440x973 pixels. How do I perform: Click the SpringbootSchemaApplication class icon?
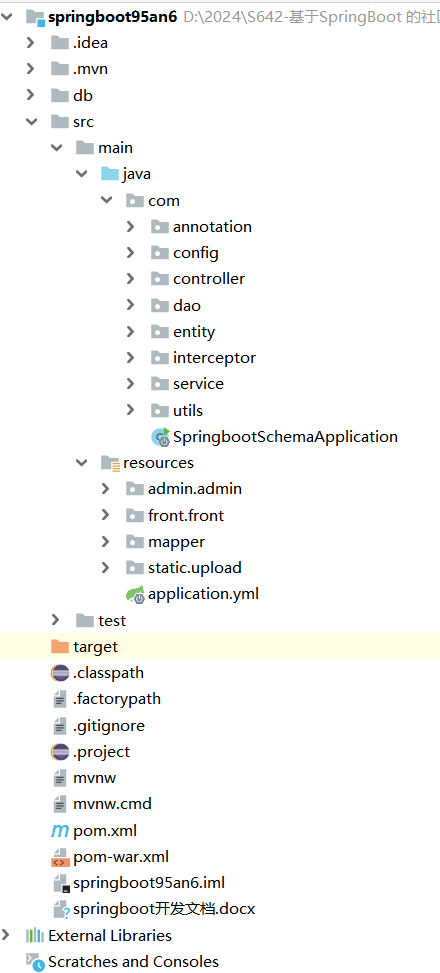(161, 437)
